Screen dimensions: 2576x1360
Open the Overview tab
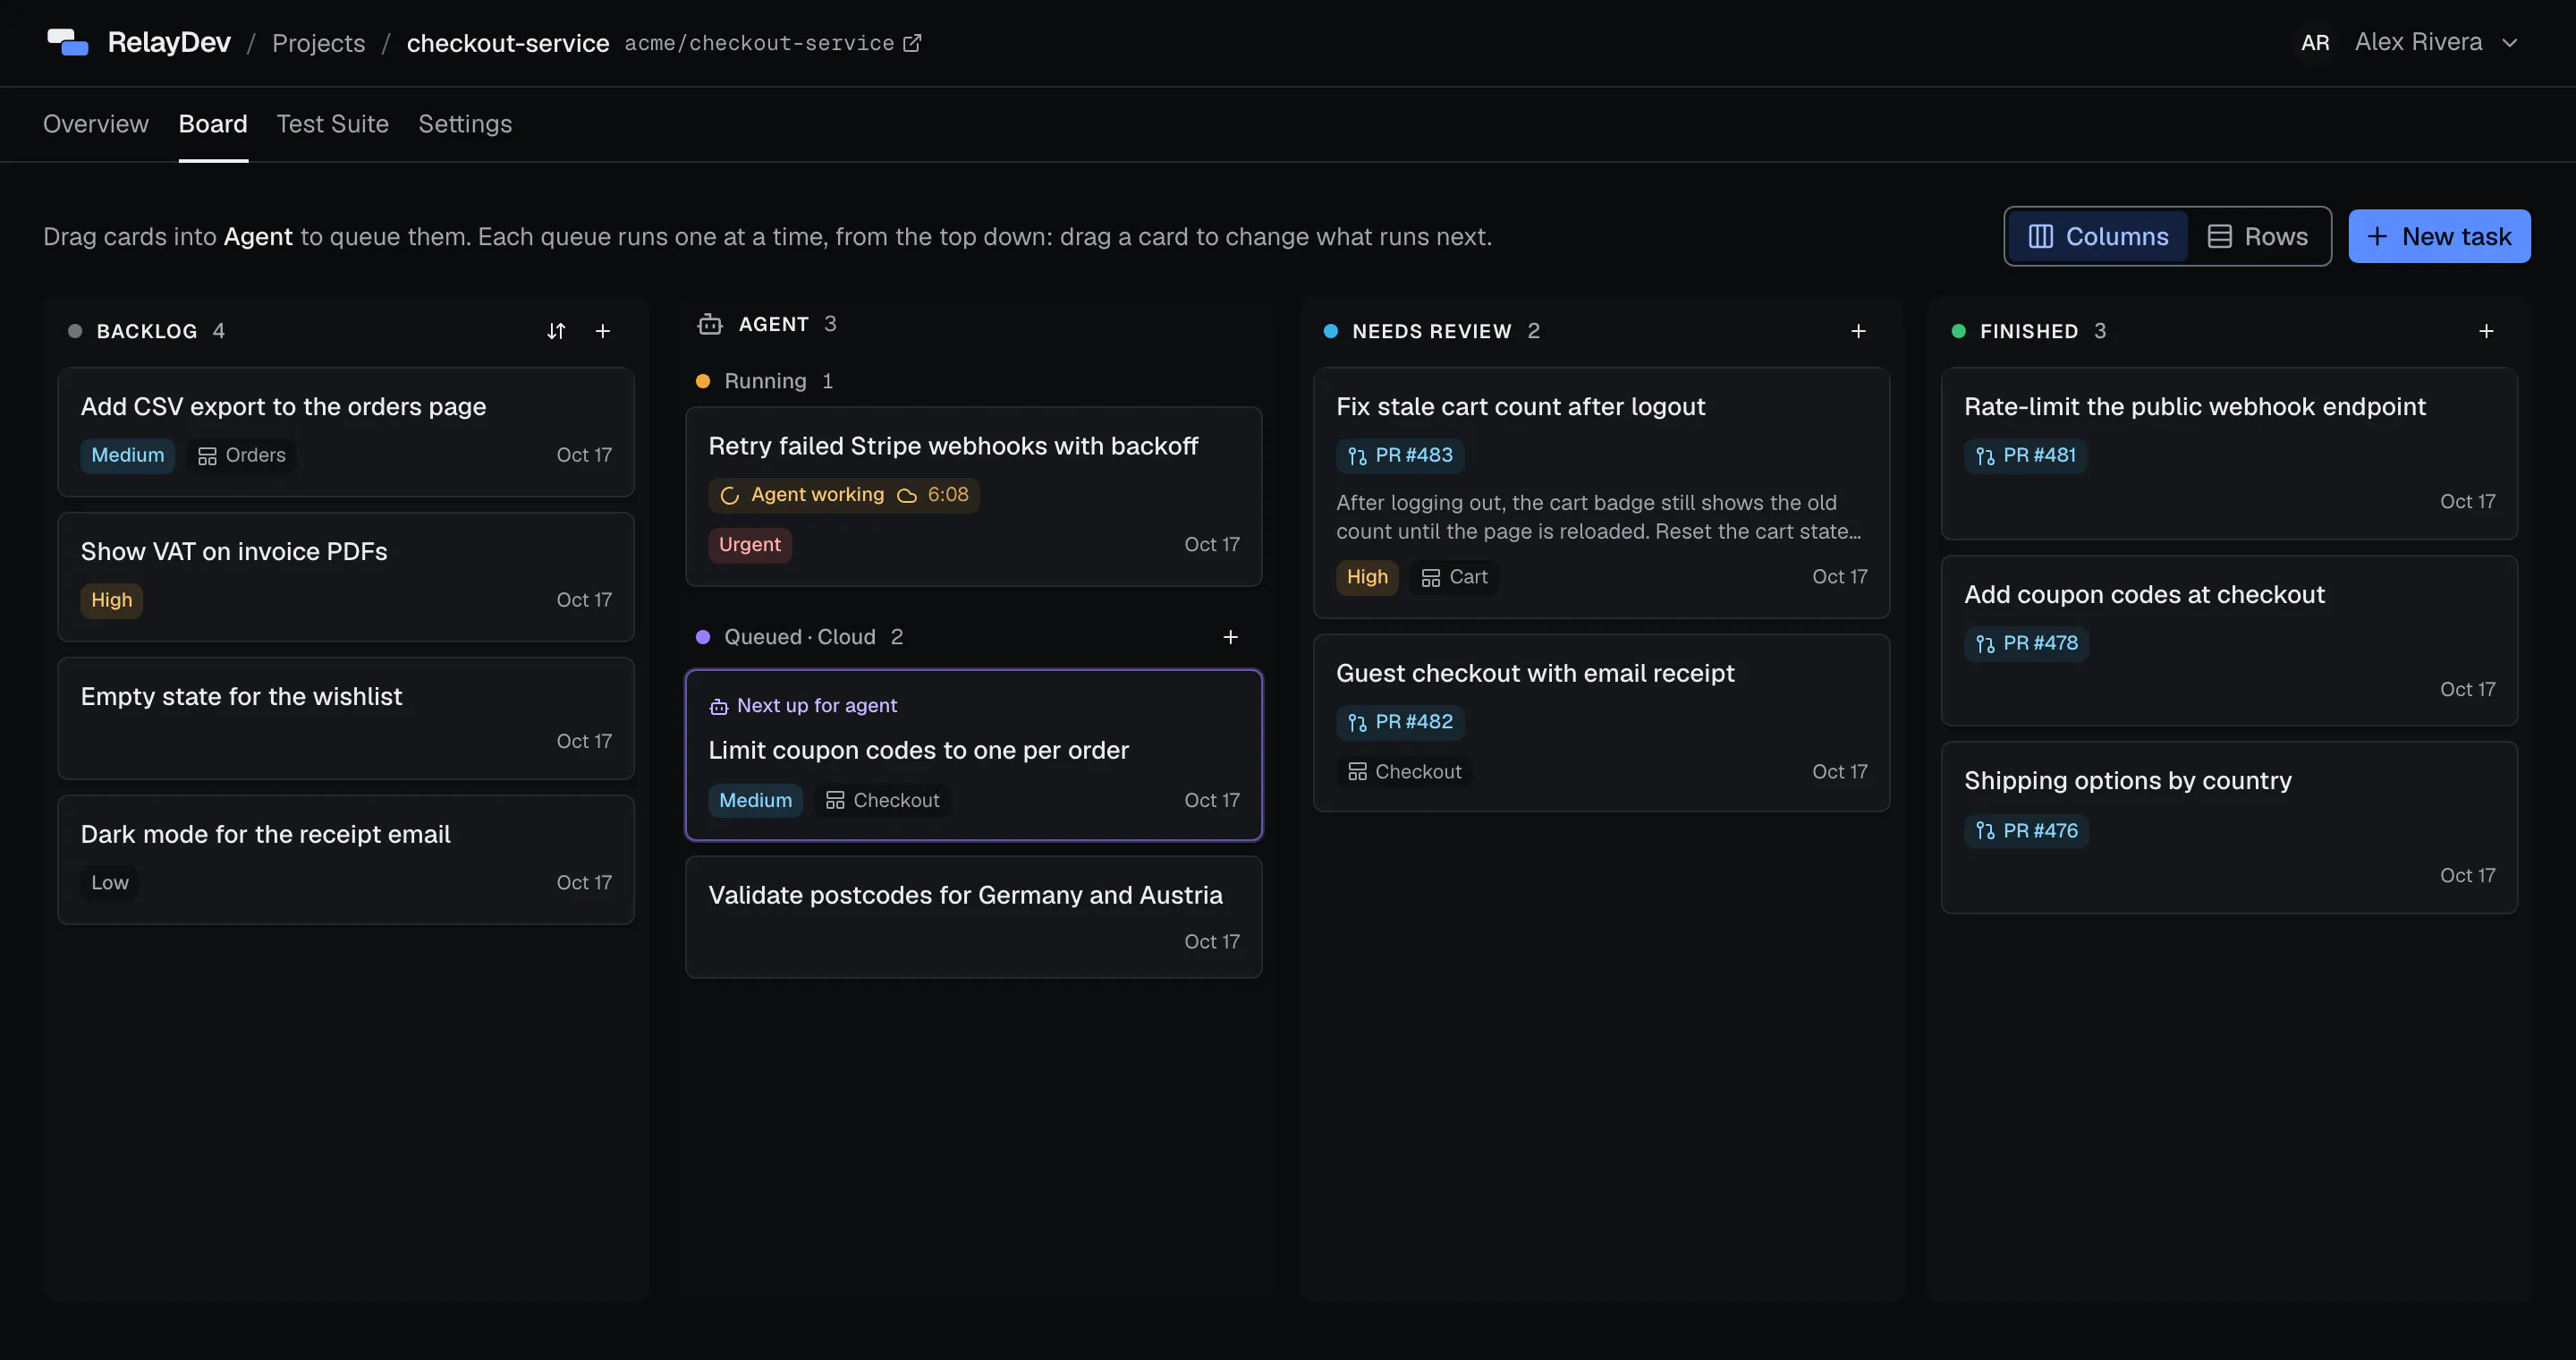(96, 124)
